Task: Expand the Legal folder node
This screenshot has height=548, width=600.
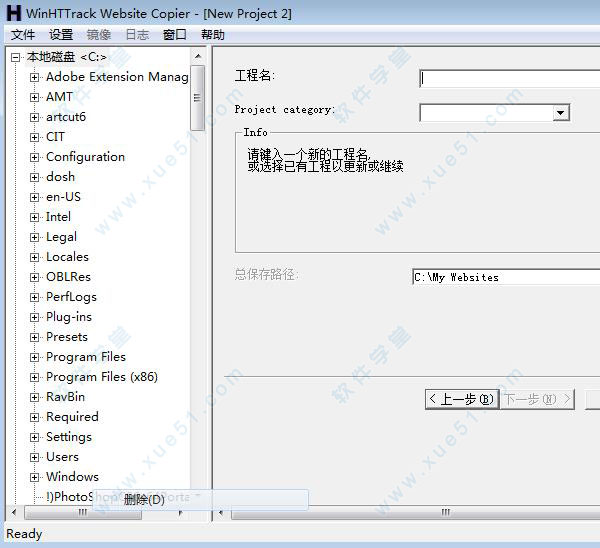Action: 34,237
